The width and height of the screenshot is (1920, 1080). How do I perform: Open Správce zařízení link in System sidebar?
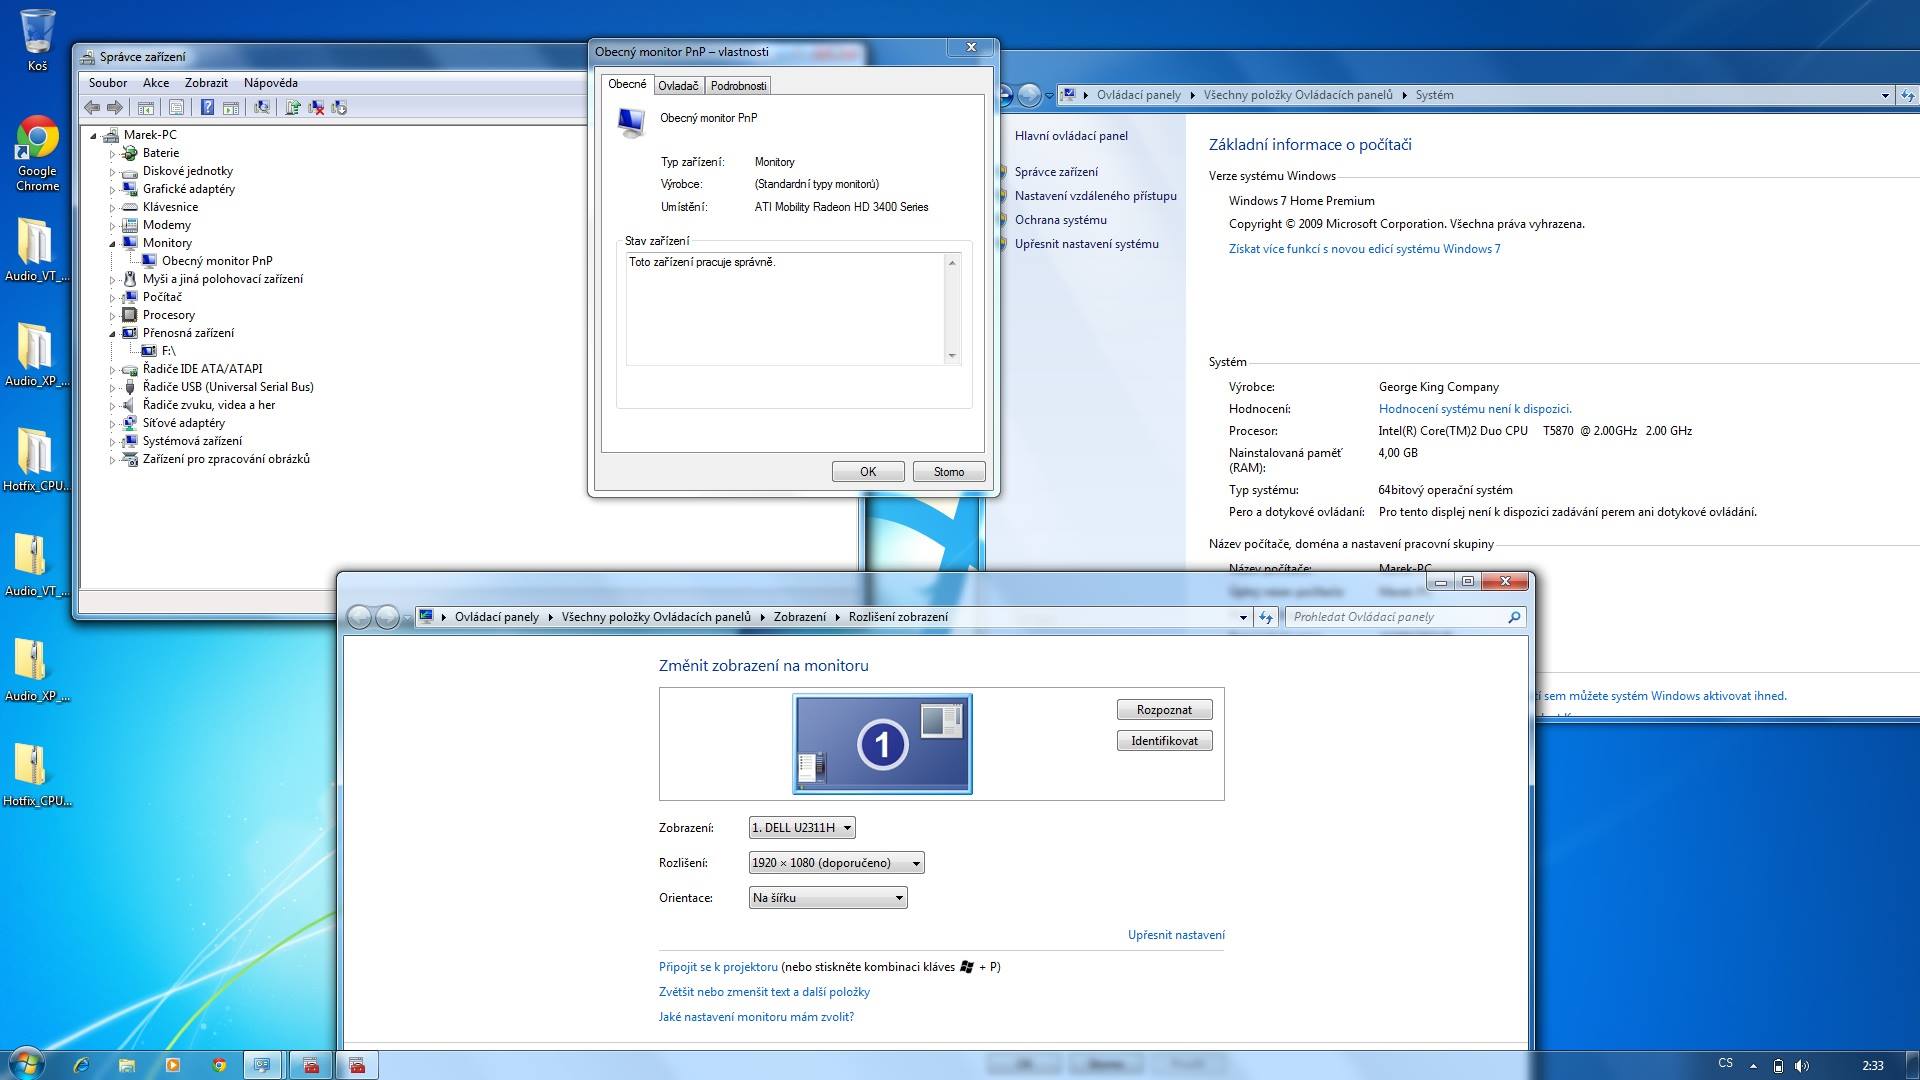[1056, 172]
